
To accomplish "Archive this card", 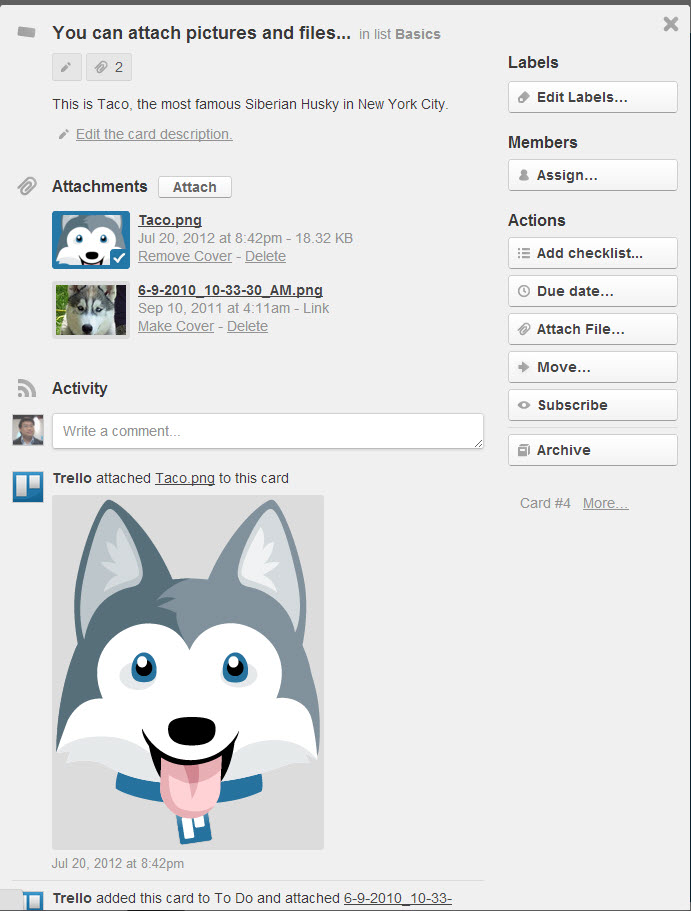I will (x=592, y=450).
